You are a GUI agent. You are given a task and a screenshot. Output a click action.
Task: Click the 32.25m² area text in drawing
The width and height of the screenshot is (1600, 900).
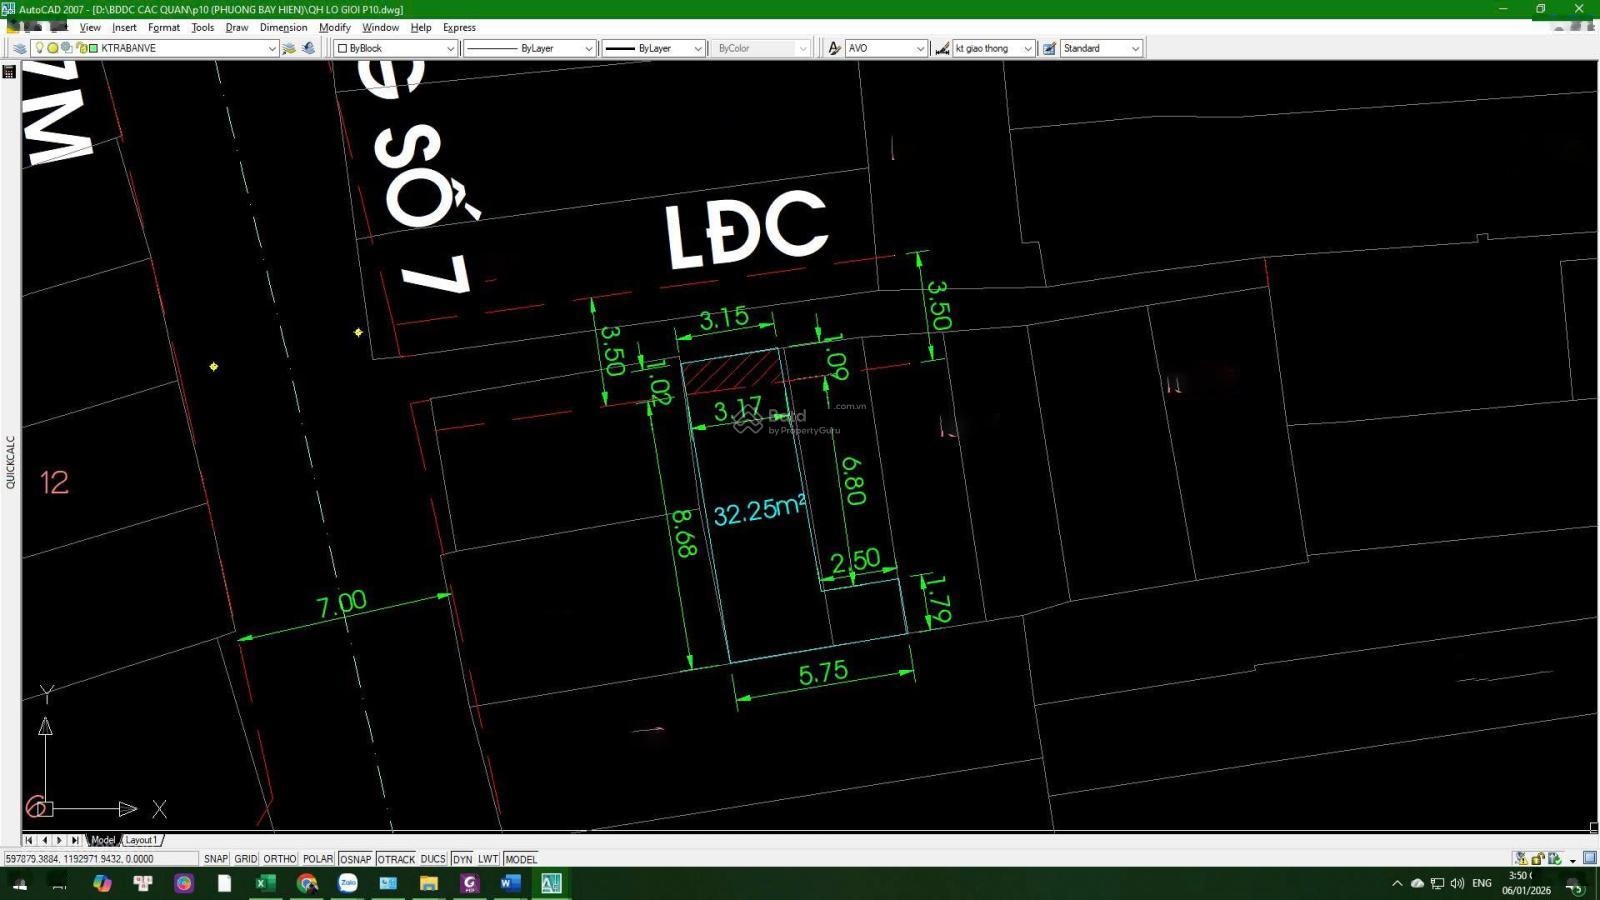pos(759,511)
